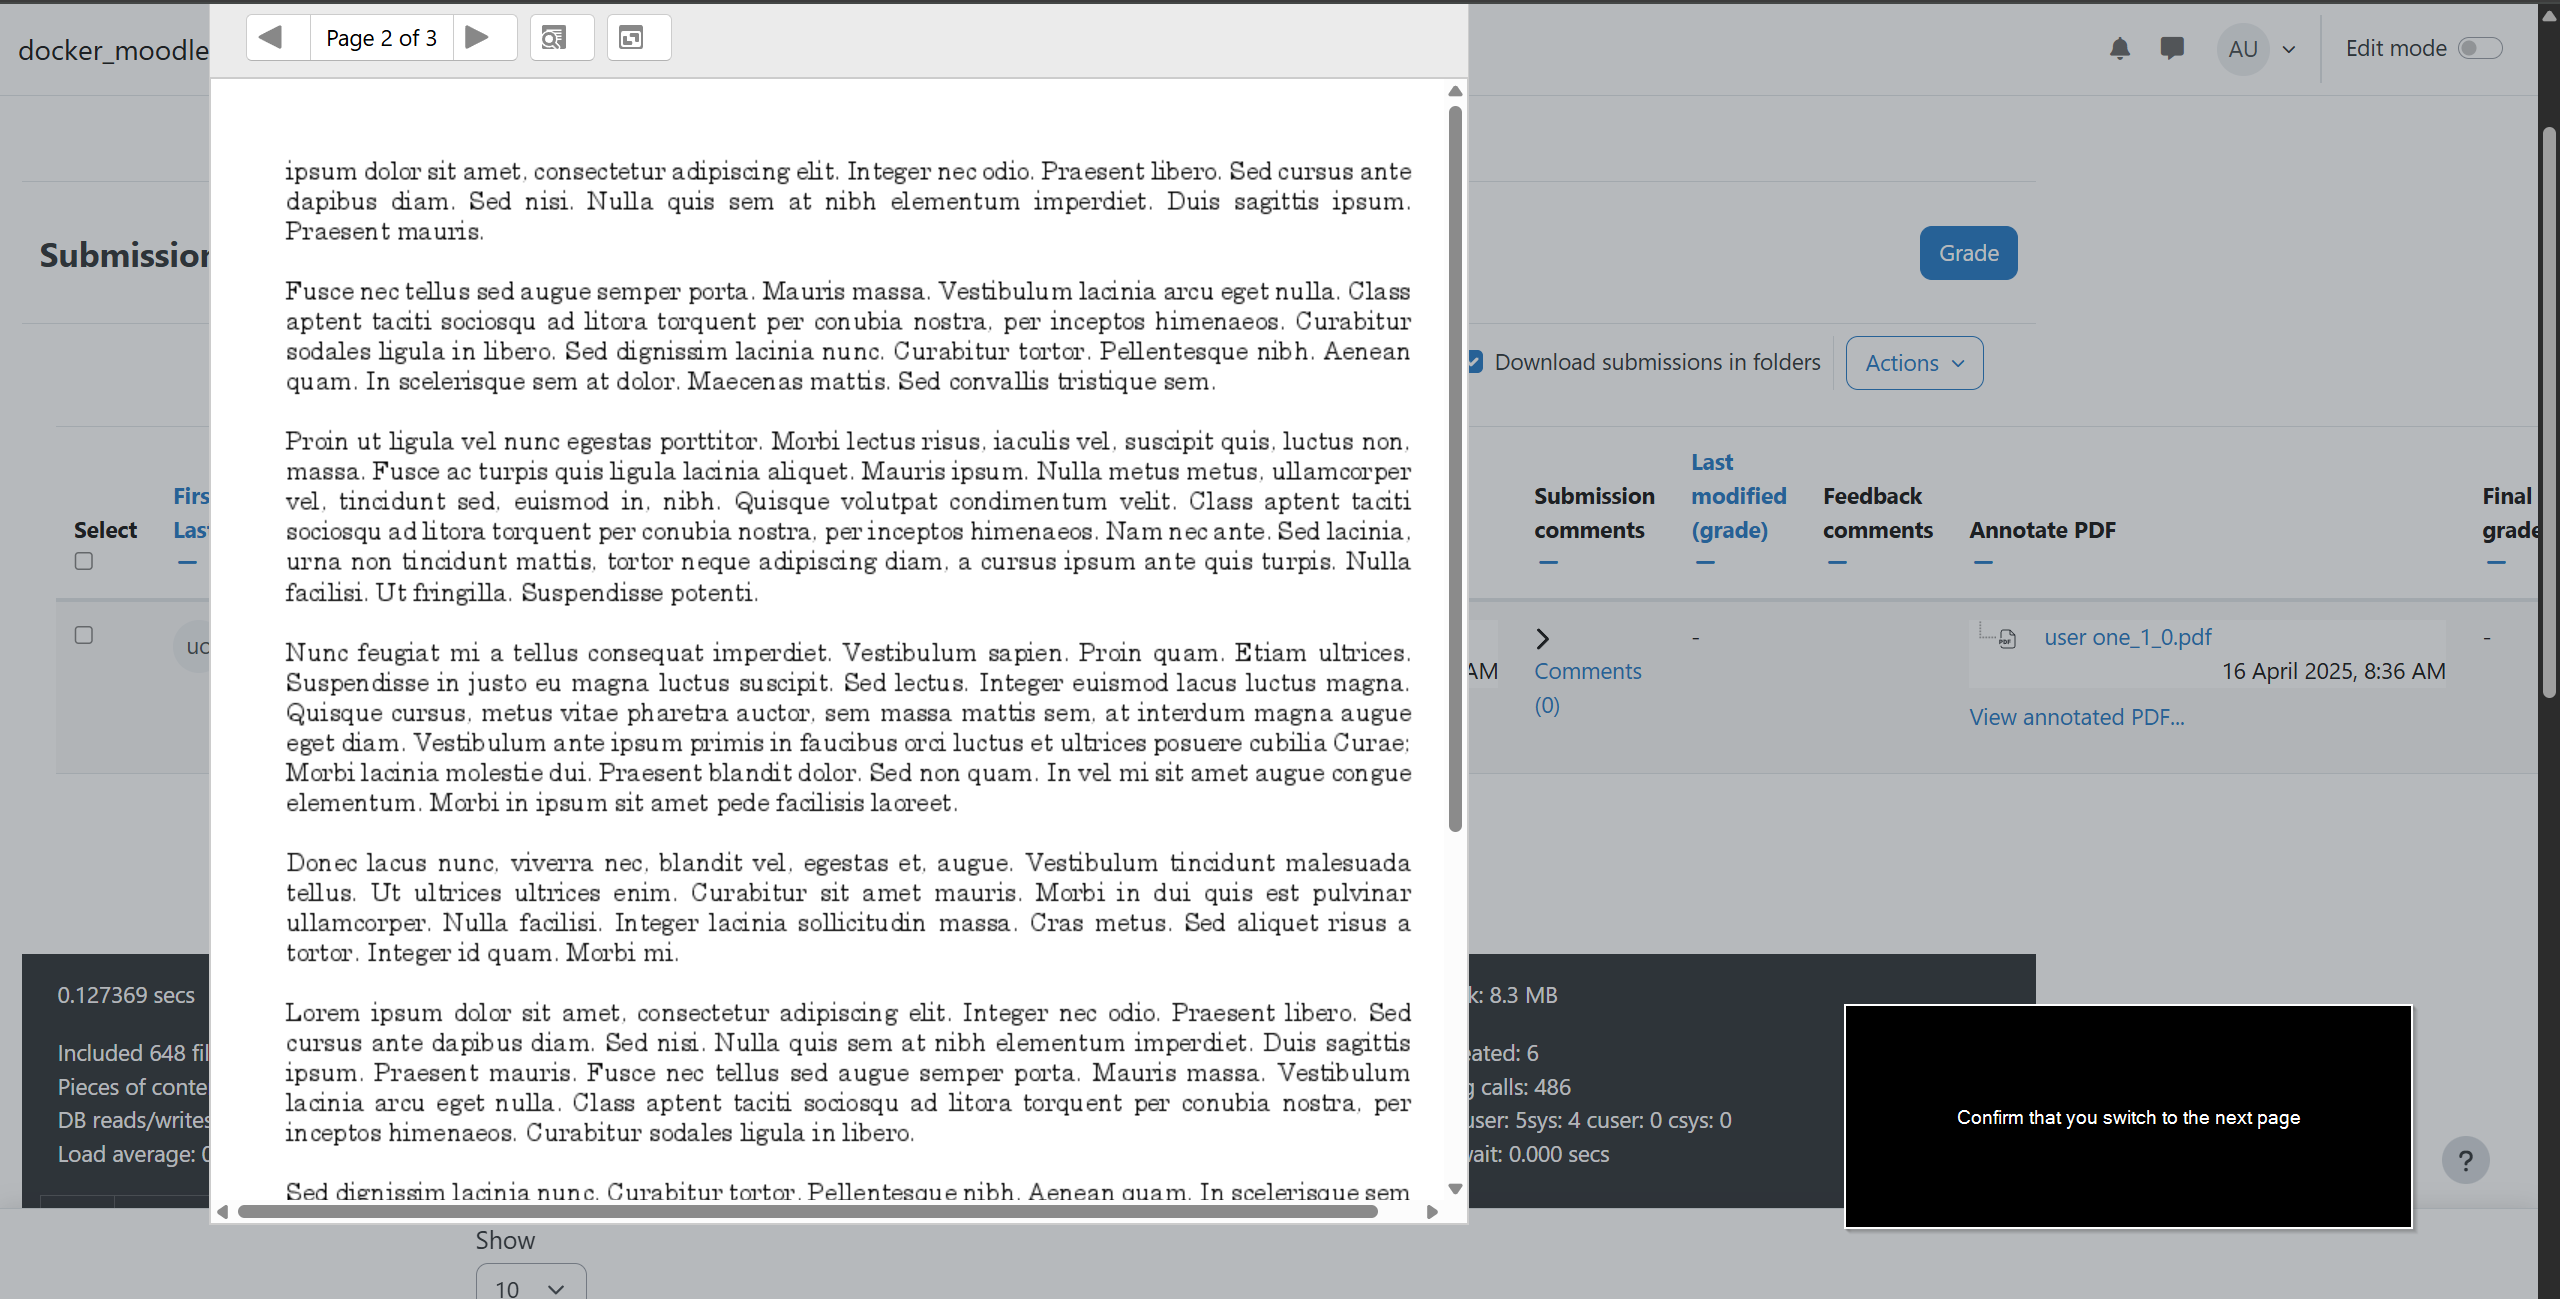Sort by Last modified (grade) column
Image resolution: width=2560 pixels, height=1299 pixels.
1738,496
